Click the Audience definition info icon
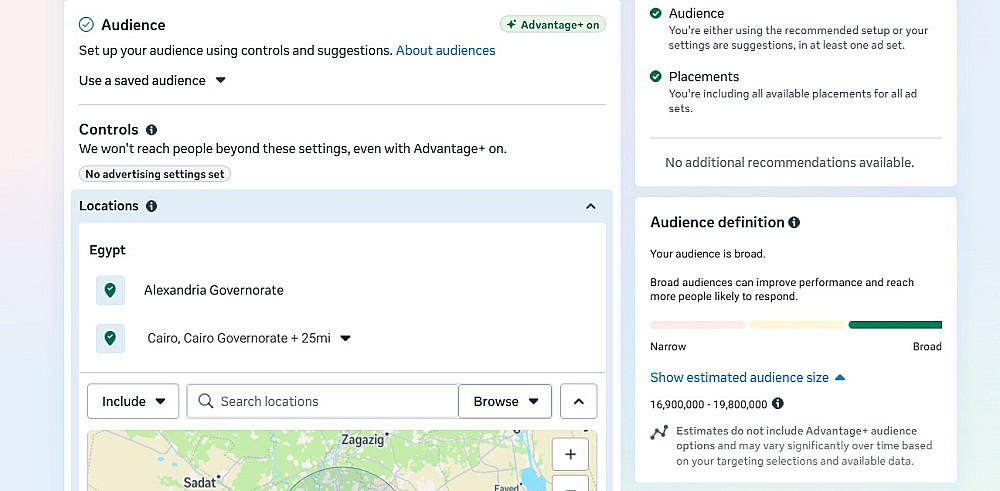The width and height of the screenshot is (1000, 491). 794,222
